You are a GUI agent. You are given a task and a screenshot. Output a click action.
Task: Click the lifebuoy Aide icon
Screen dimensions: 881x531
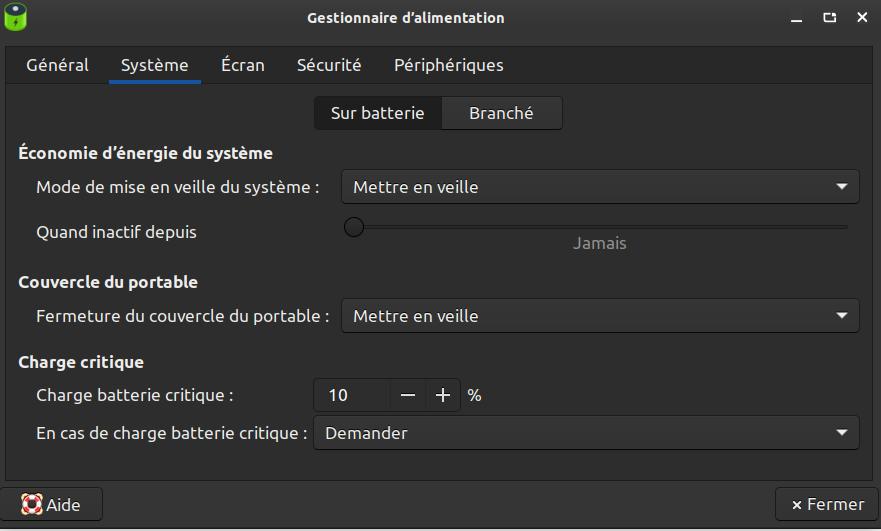coord(31,504)
